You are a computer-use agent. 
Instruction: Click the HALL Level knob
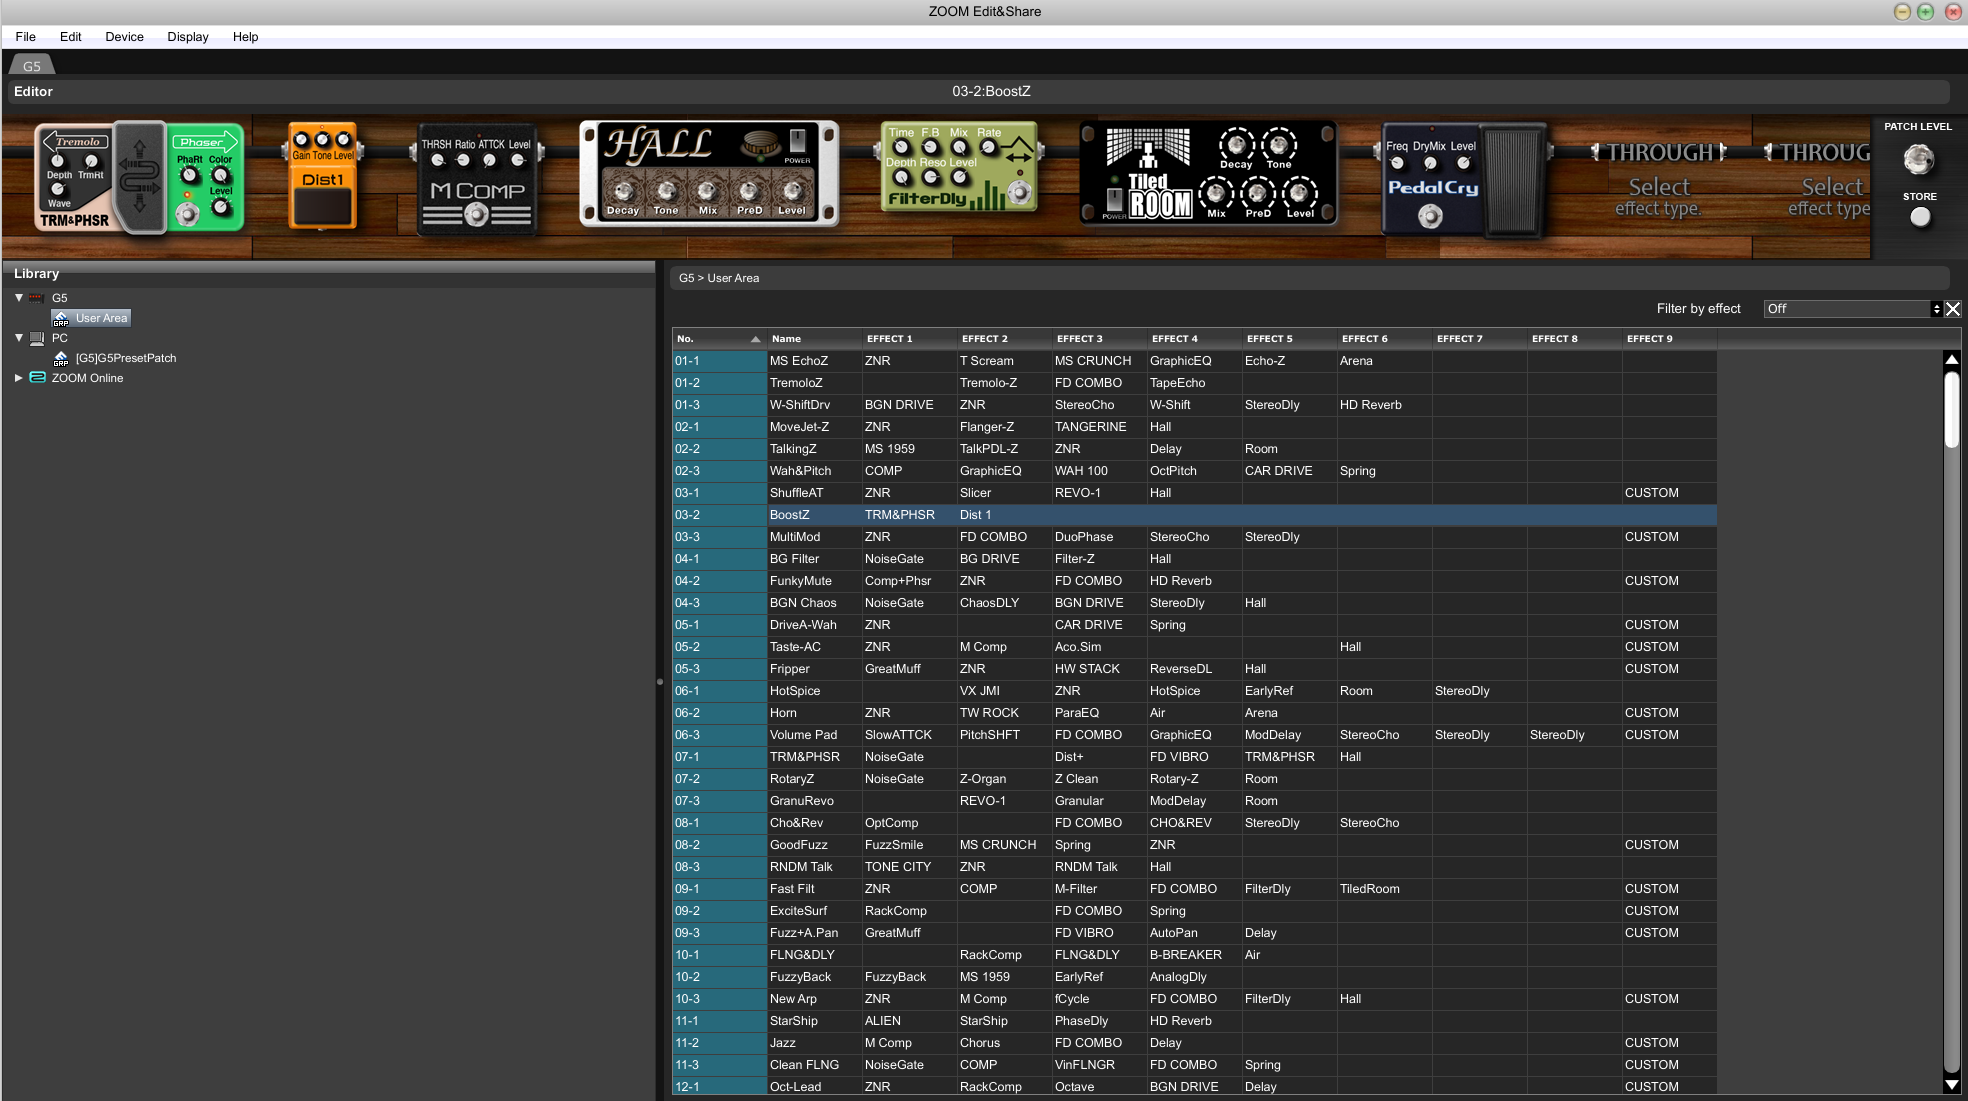[x=792, y=190]
